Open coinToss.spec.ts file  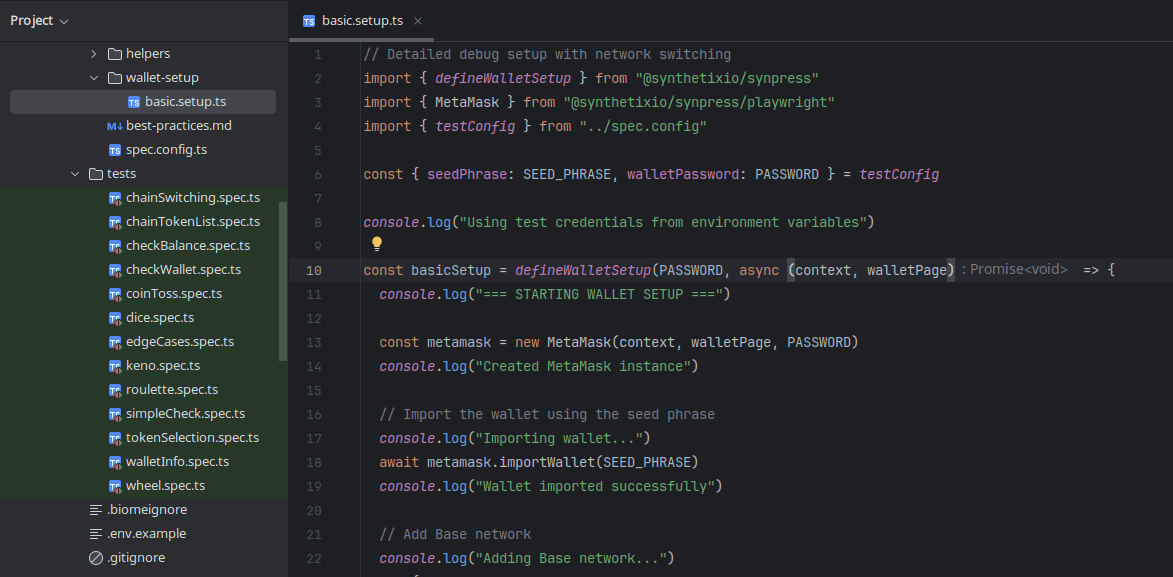174,294
